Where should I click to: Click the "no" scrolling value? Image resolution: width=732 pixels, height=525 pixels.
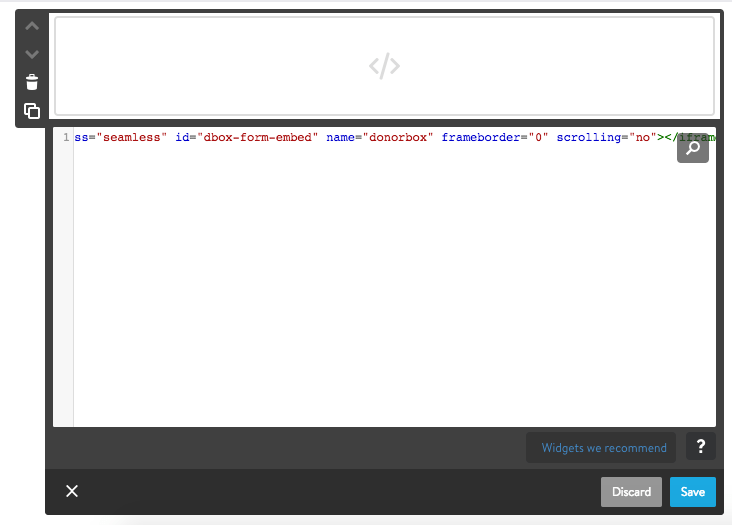point(640,137)
